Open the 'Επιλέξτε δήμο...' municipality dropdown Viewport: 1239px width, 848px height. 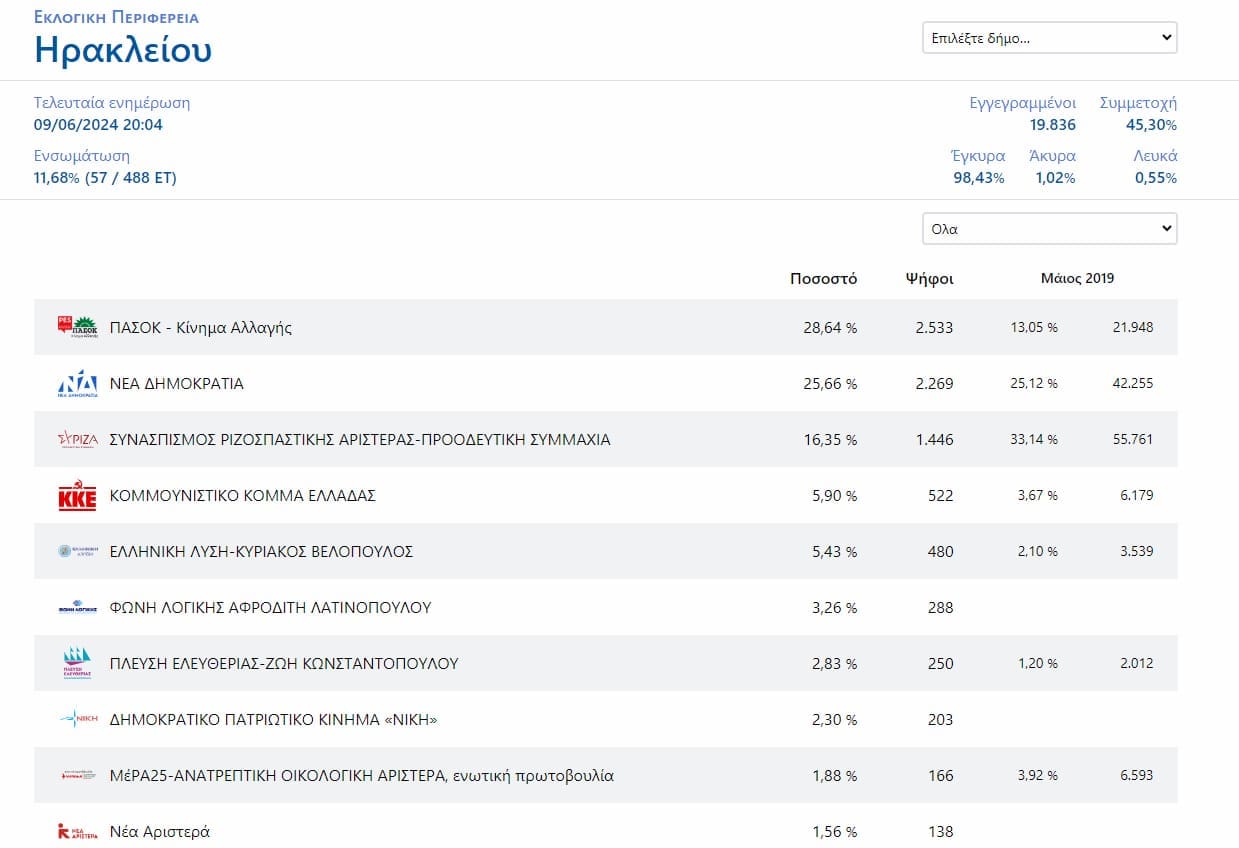(x=1049, y=38)
